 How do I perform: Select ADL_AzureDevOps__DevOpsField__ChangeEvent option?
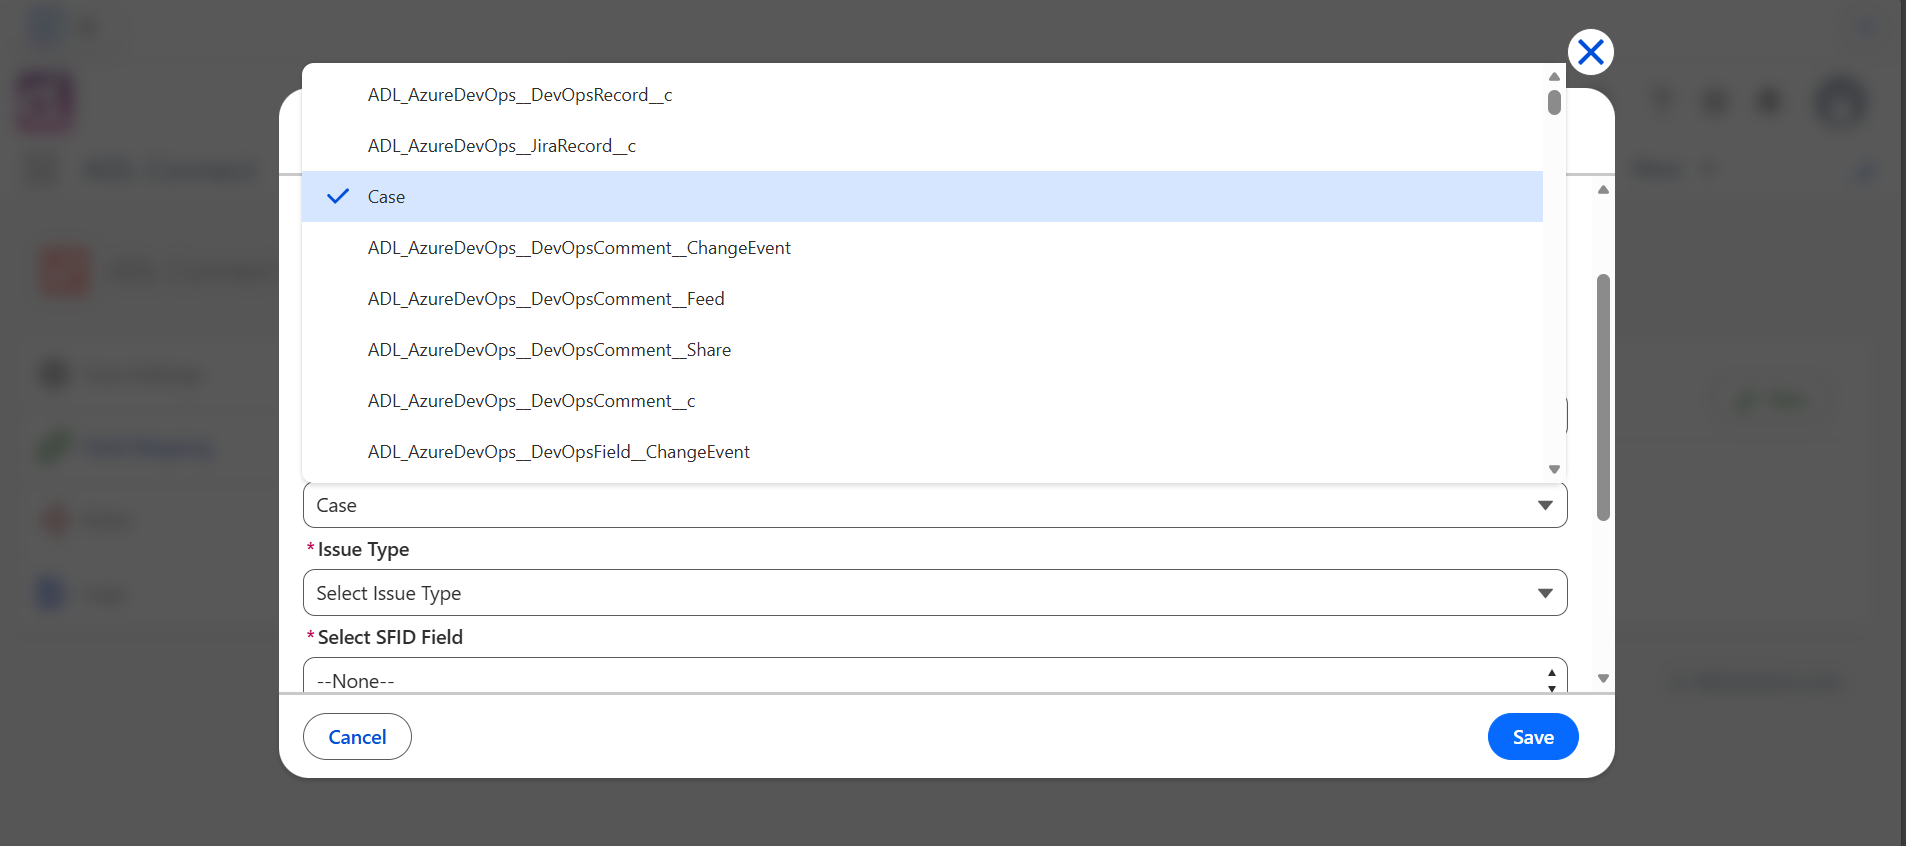click(922, 452)
